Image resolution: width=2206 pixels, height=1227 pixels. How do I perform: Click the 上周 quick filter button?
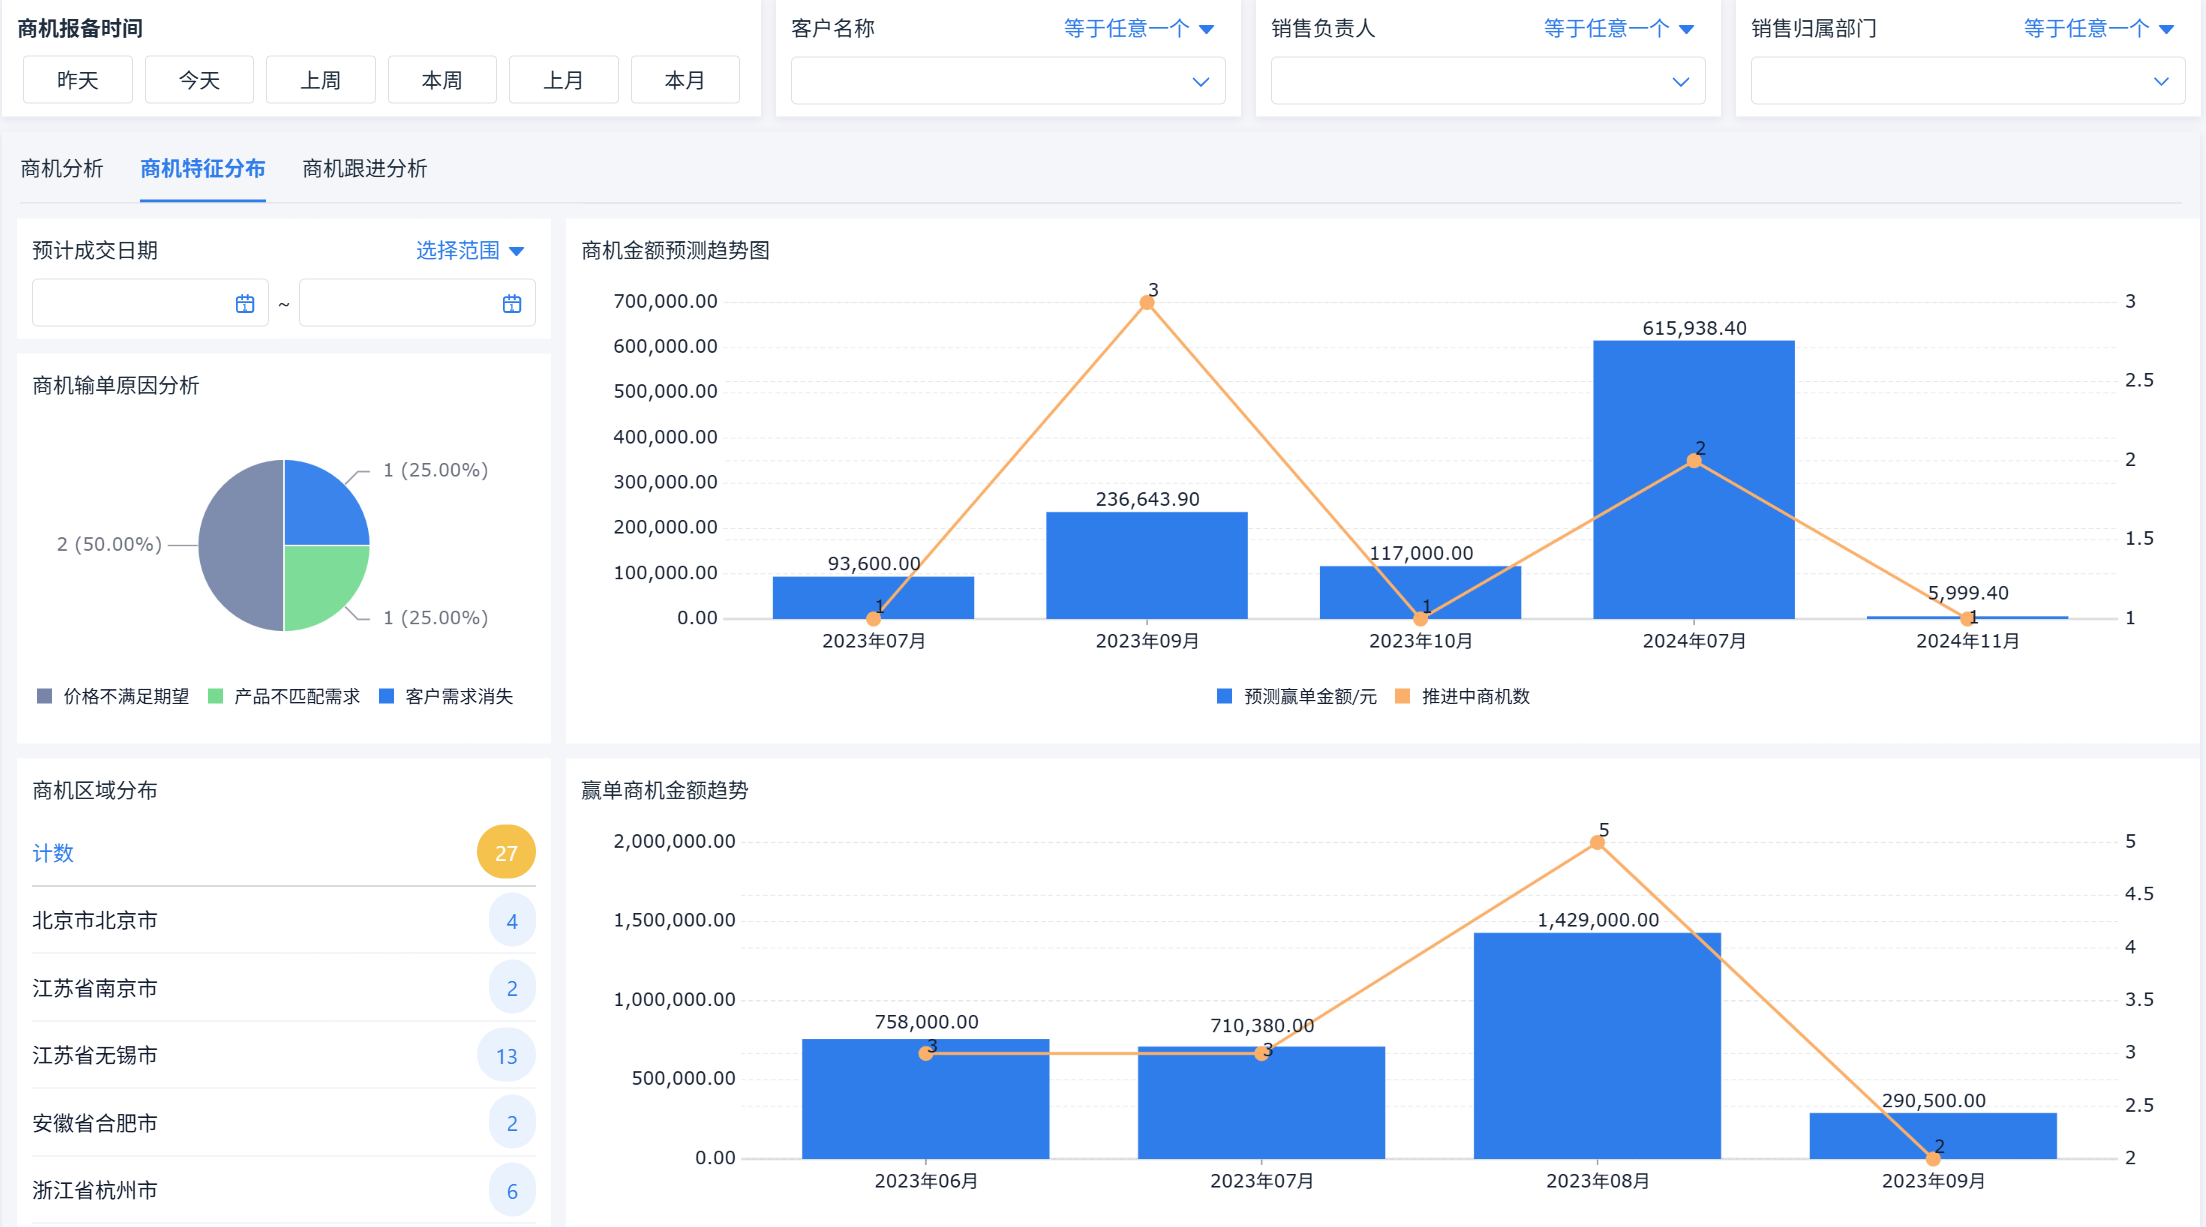[x=320, y=80]
